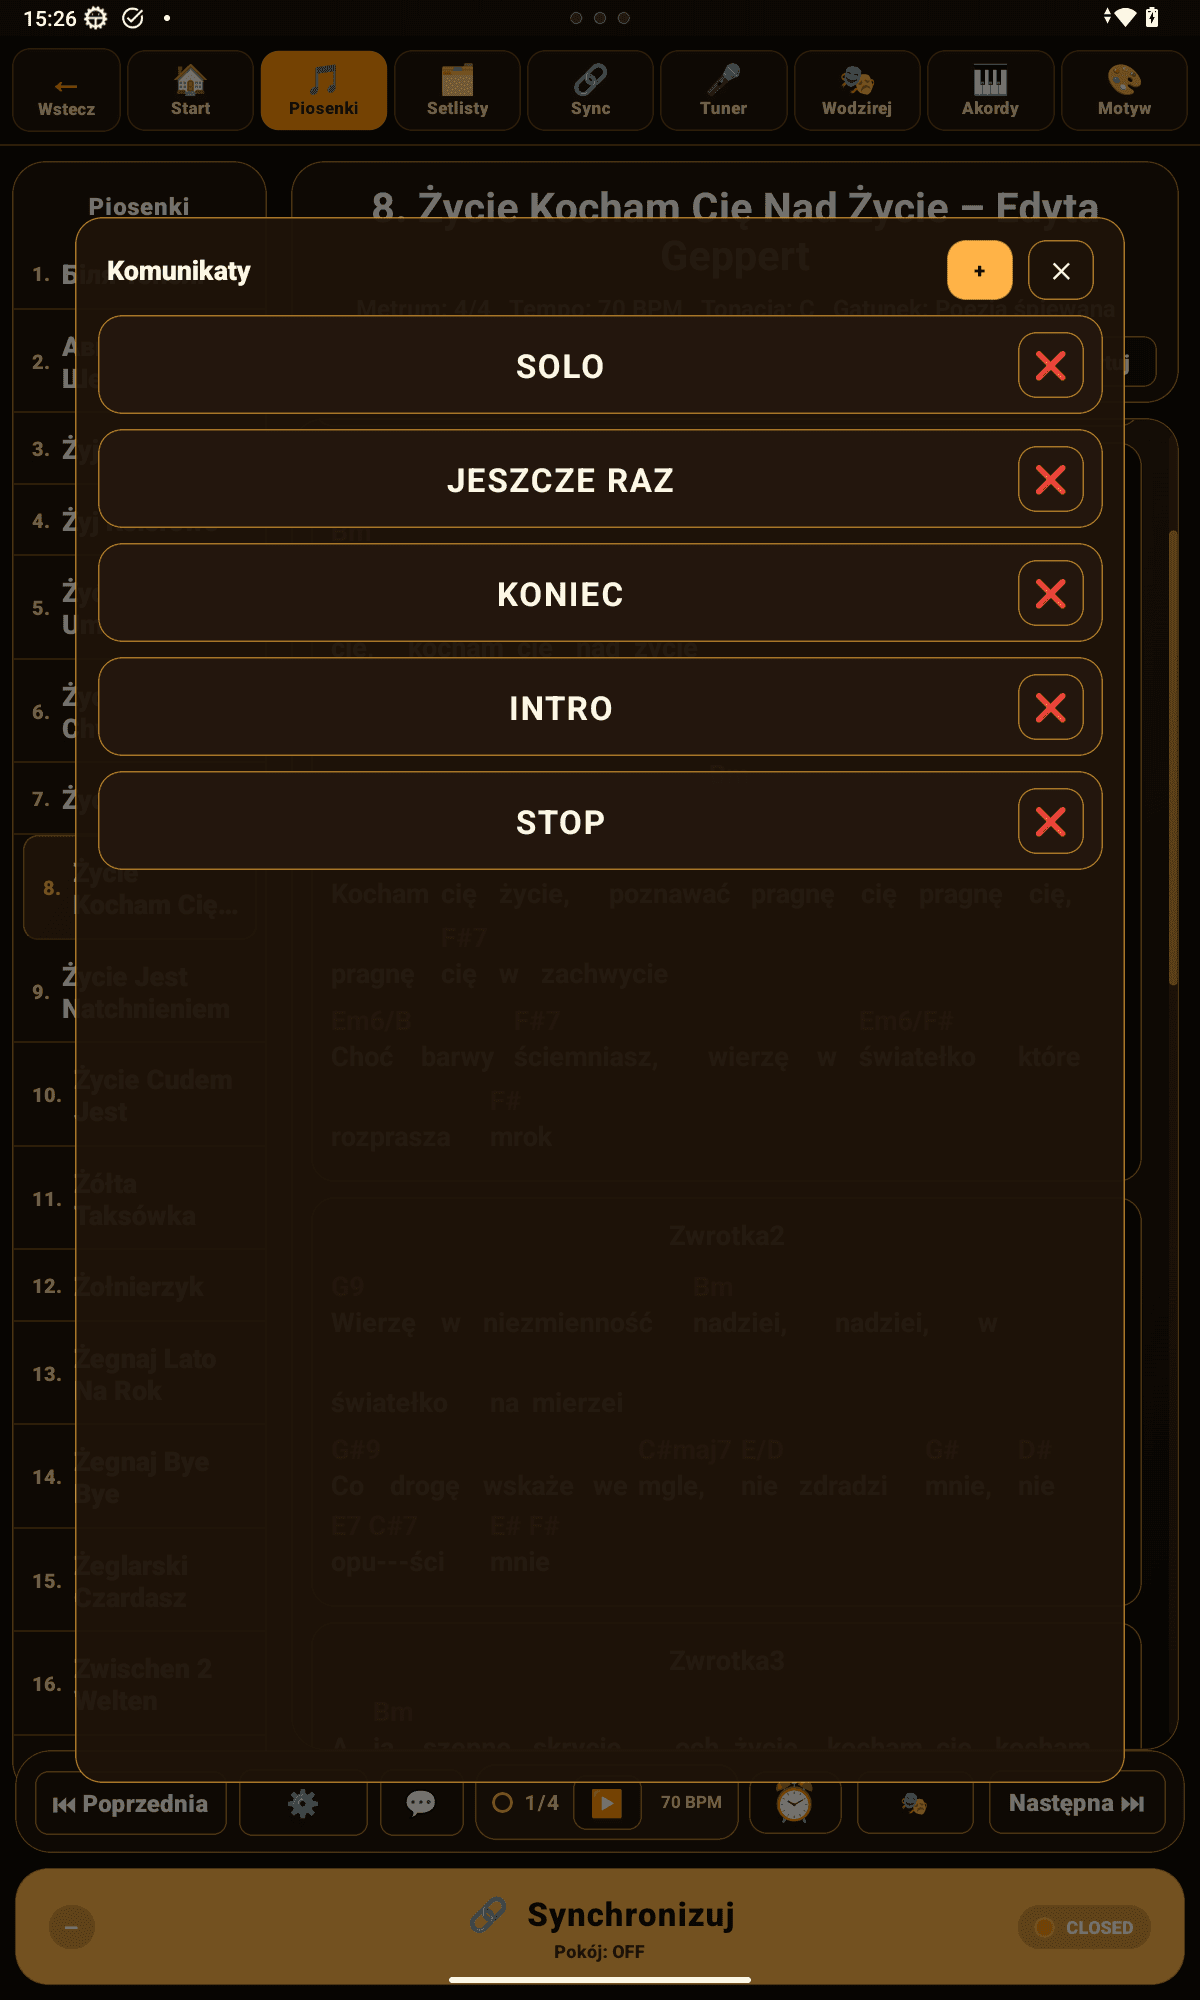Toggle the CLOSED sync room switch

click(x=1084, y=1927)
